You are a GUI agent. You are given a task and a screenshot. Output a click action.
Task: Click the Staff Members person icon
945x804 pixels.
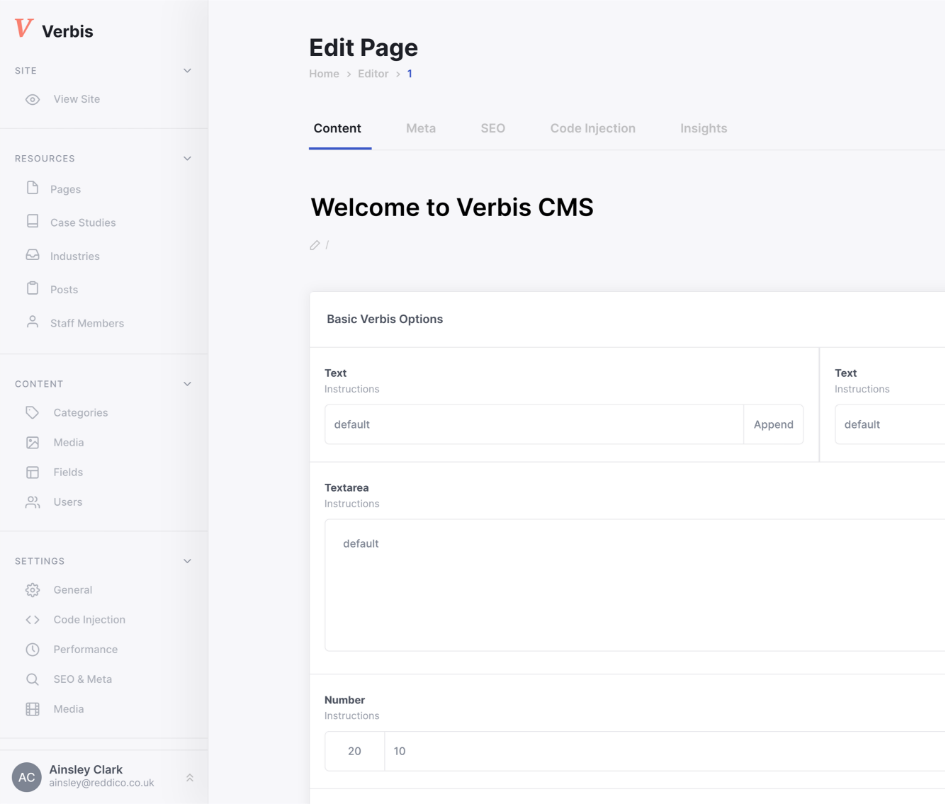coord(33,322)
